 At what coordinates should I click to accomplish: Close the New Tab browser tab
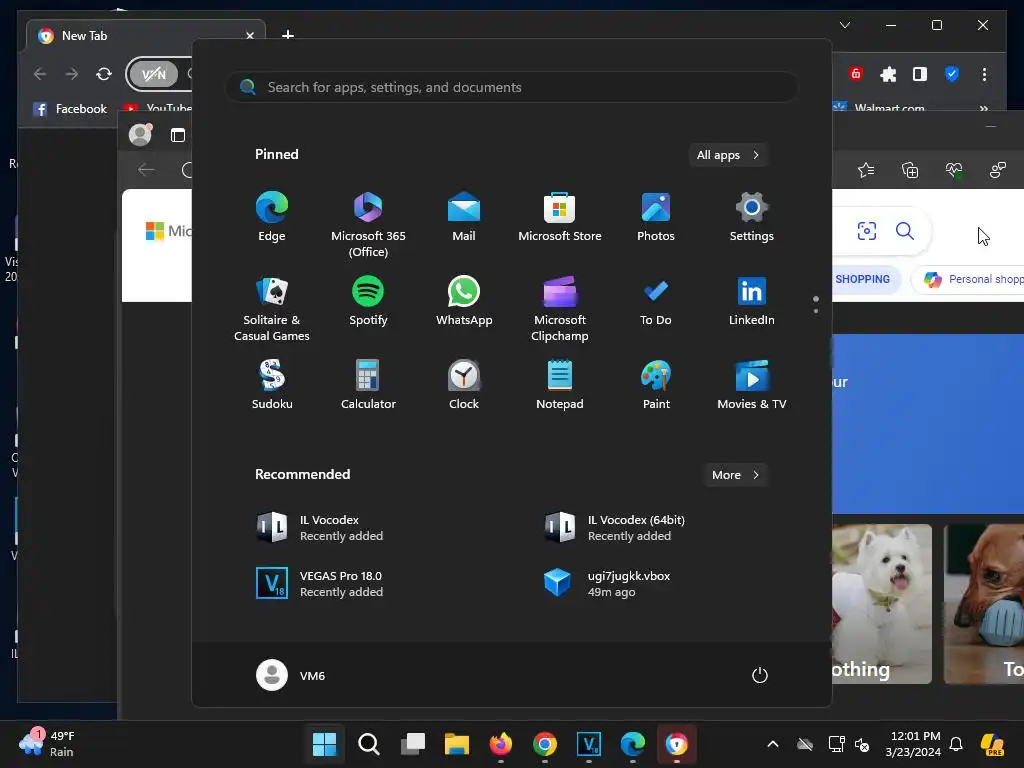[x=249, y=36]
